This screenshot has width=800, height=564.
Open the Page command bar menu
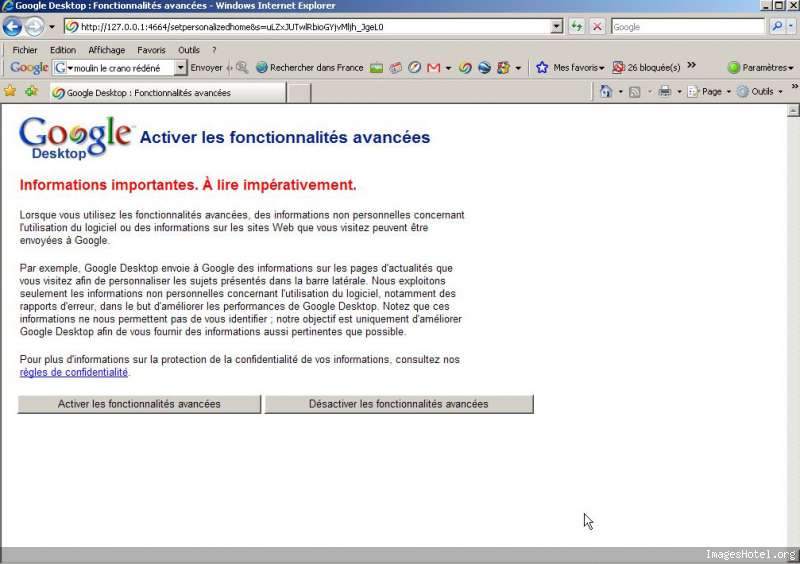point(709,92)
